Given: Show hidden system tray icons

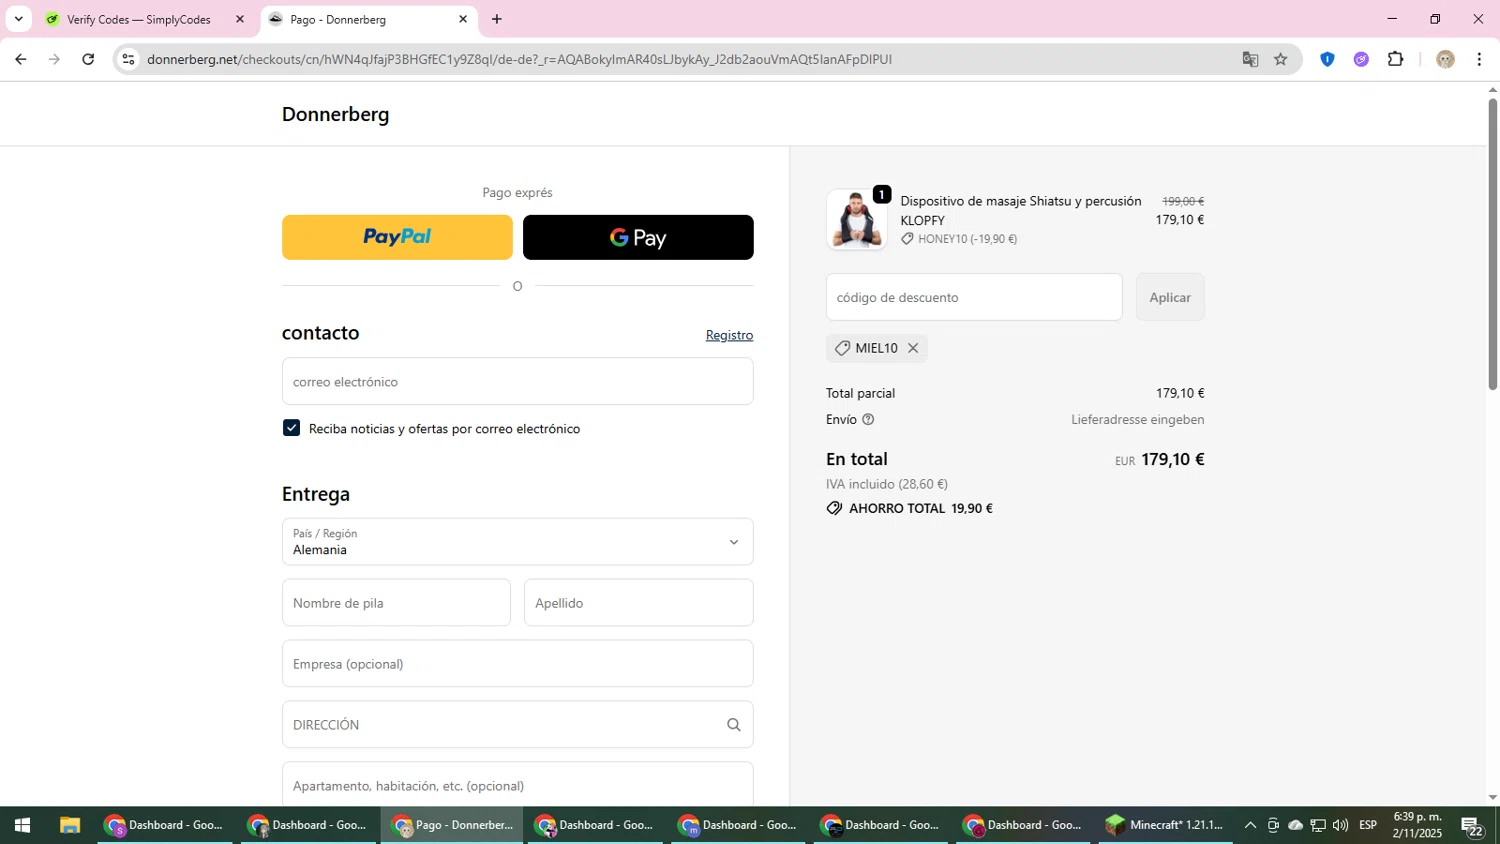Looking at the screenshot, I should click(1250, 825).
